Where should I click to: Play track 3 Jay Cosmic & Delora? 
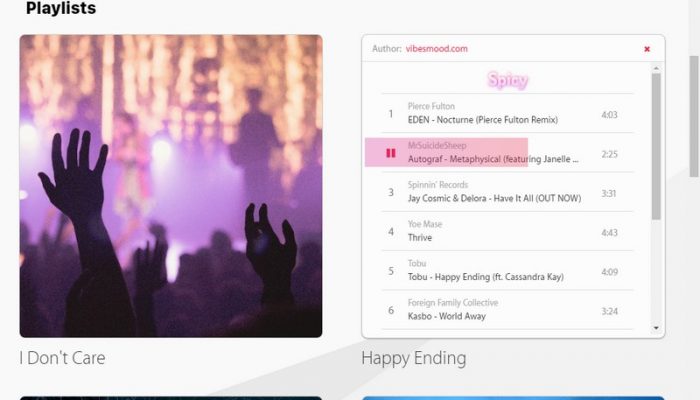pos(507,192)
